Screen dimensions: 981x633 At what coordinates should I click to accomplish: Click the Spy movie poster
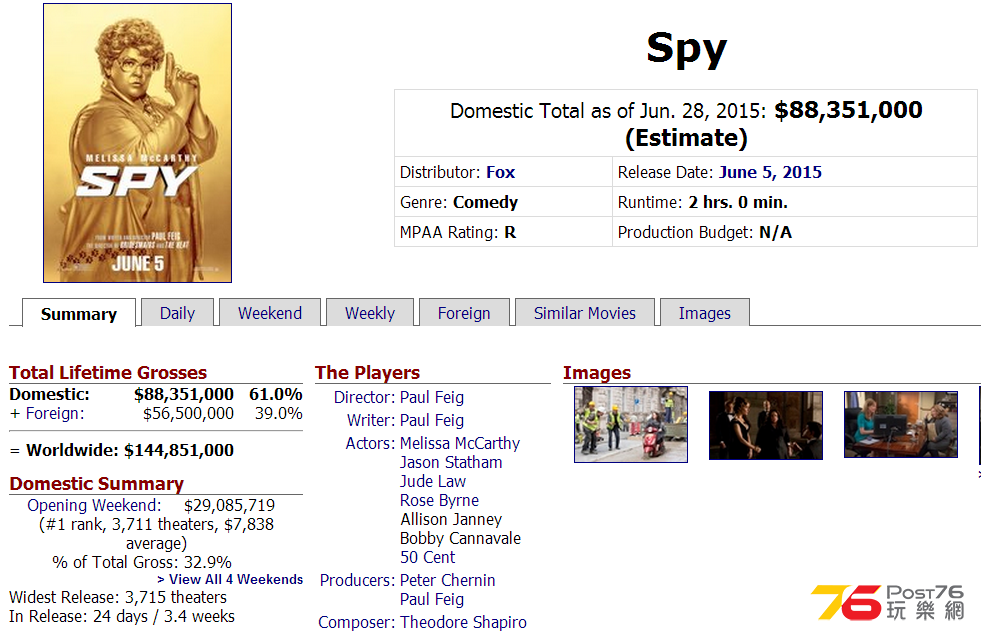pos(138,143)
